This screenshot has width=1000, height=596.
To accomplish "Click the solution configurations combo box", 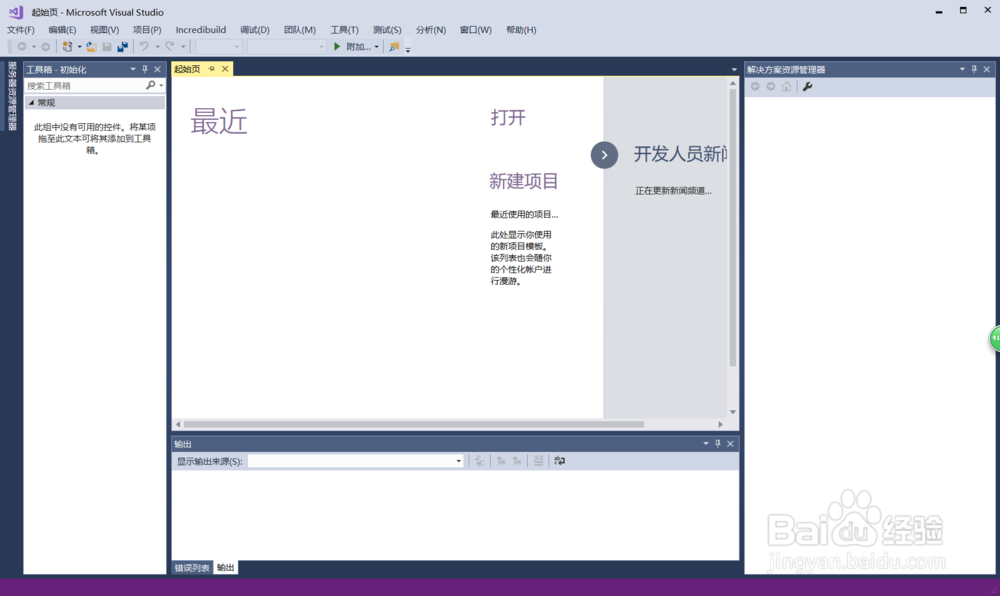I will click(x=218, y=47).
